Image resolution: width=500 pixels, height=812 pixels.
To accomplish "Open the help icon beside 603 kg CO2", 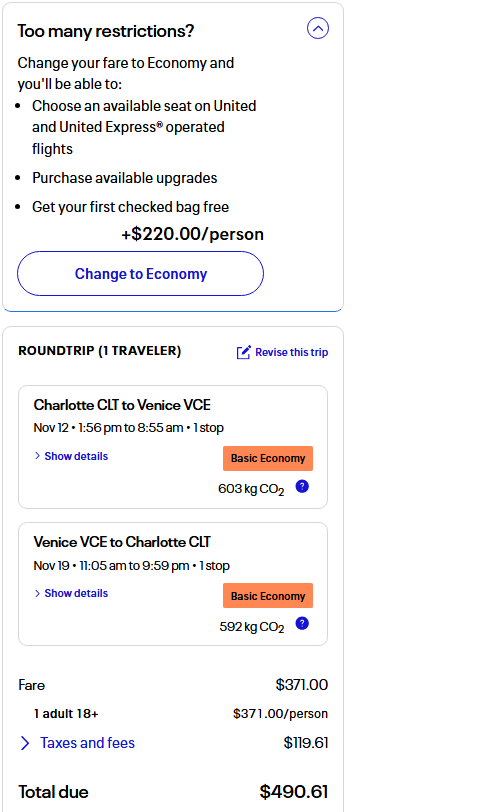I will click(302, 486).
